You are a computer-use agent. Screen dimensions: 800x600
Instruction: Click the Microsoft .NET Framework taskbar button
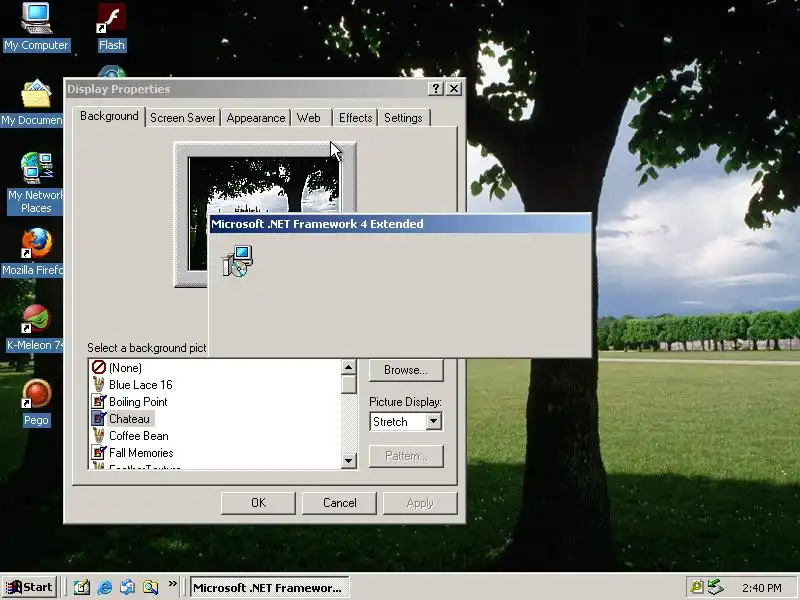[x=270, y=587]
